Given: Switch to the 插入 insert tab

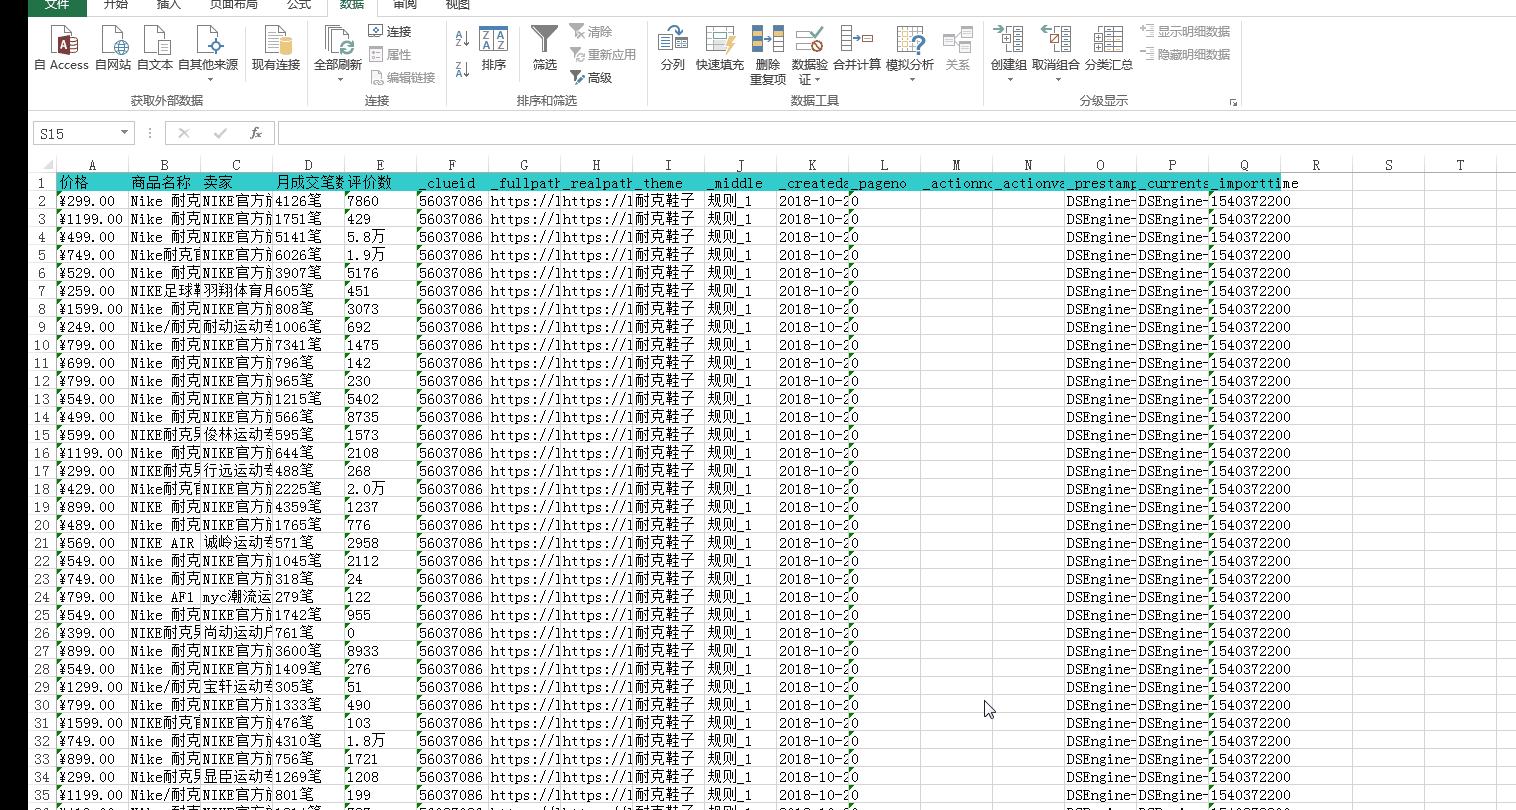Looking at the screenshot, I should pos(169,5).
